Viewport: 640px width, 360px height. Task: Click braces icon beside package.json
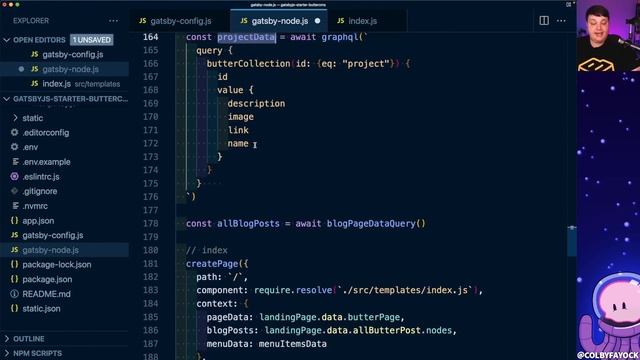point(15,279)
